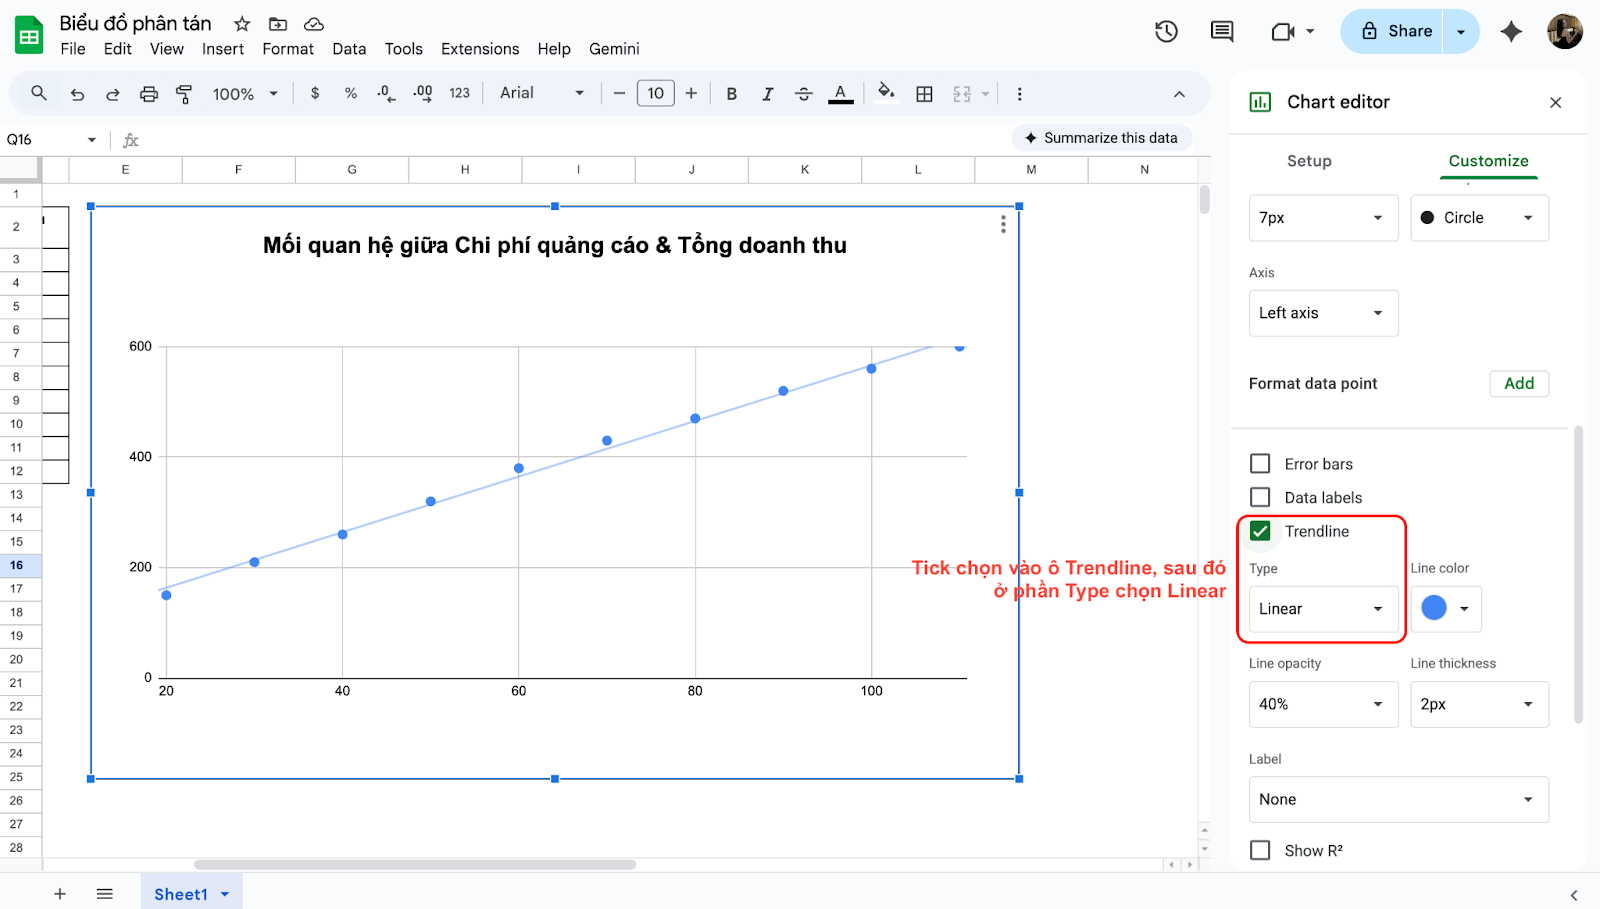Open the Left axis dropdown
Screen dimensions: 1600x909
point(1322,313)
